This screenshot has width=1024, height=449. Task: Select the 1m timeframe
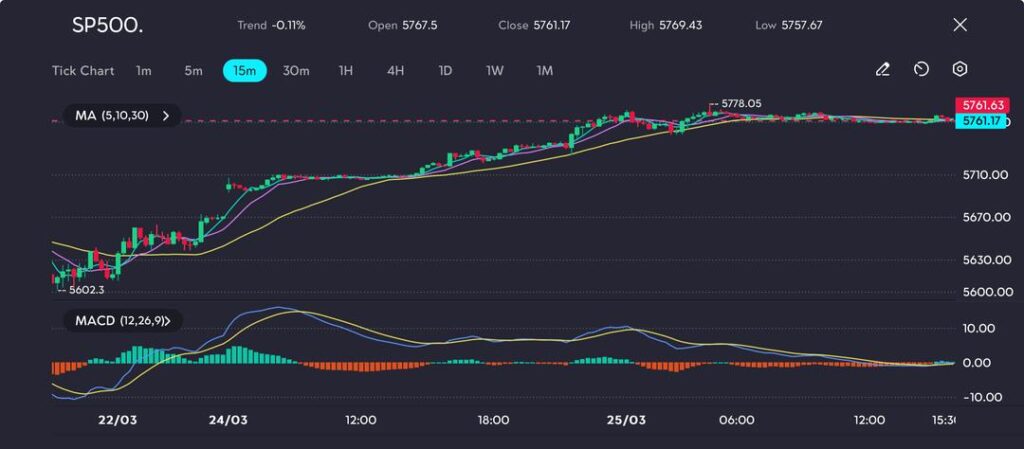click(144, 71)
